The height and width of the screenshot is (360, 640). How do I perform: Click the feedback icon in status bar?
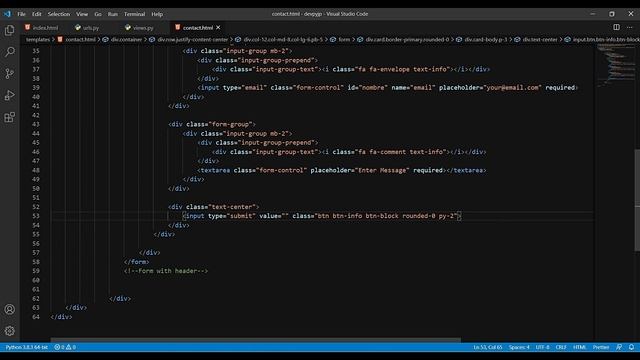click(x=619, y=347)
